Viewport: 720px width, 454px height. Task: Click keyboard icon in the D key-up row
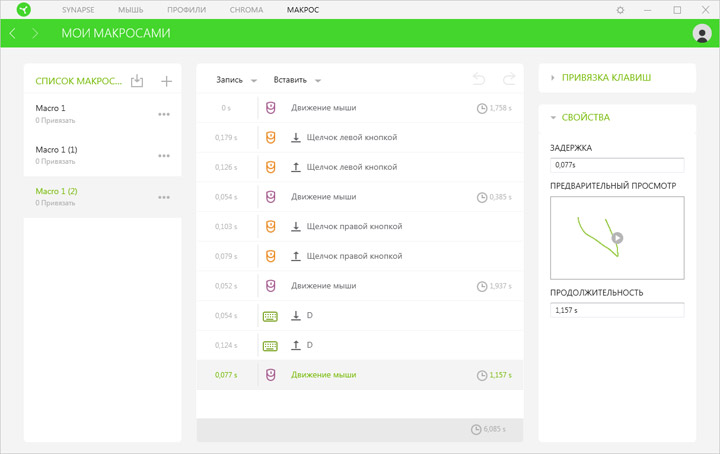[270, 346]
